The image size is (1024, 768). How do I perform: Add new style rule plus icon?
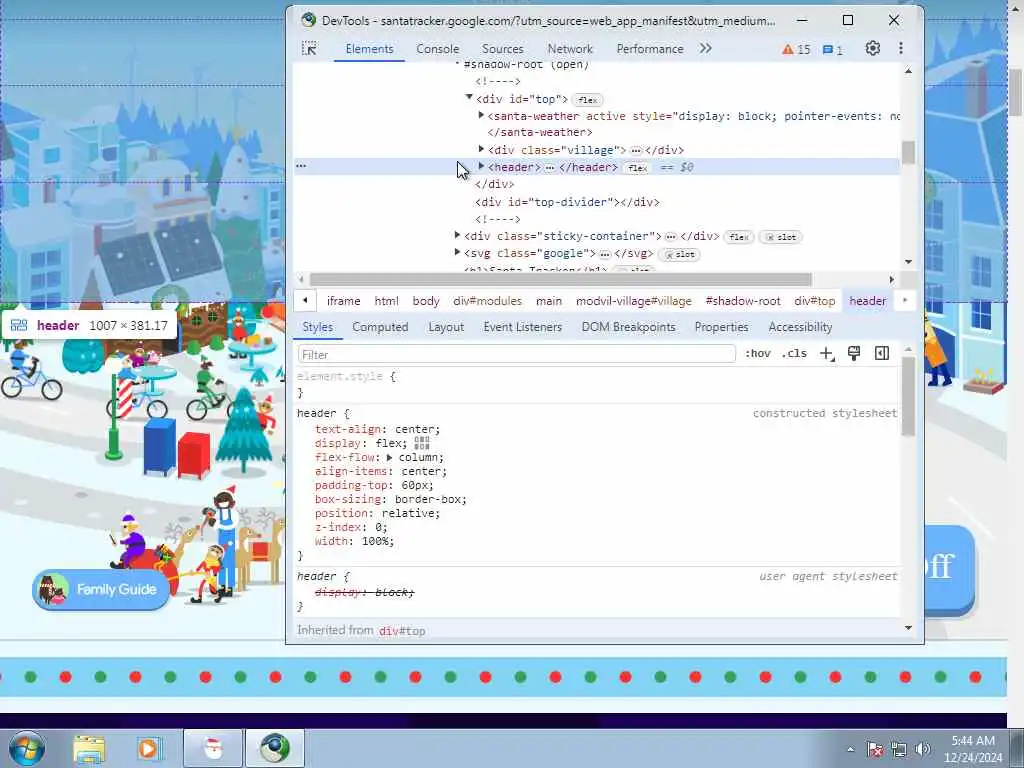tap(827, 354)
